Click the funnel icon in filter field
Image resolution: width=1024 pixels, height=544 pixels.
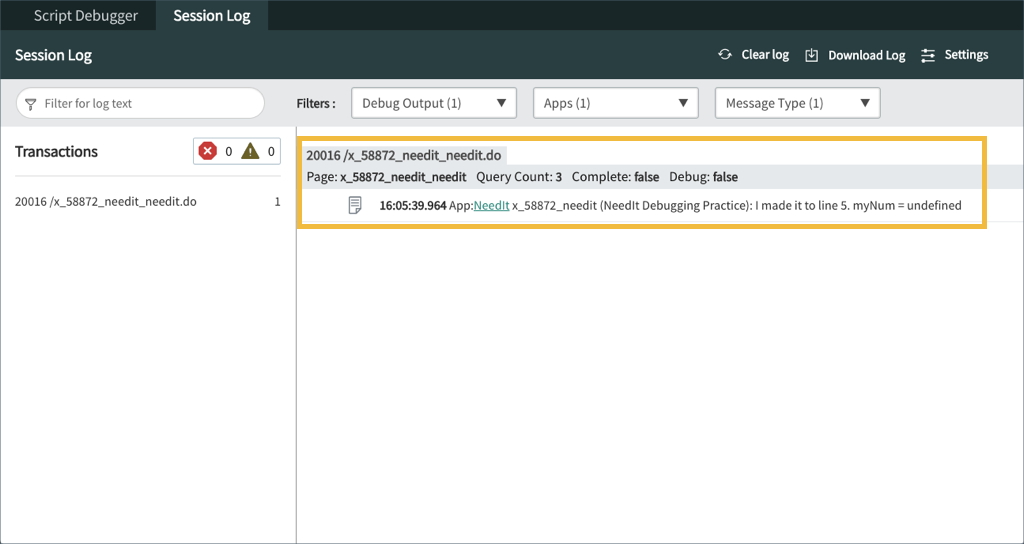click(30, 104)
